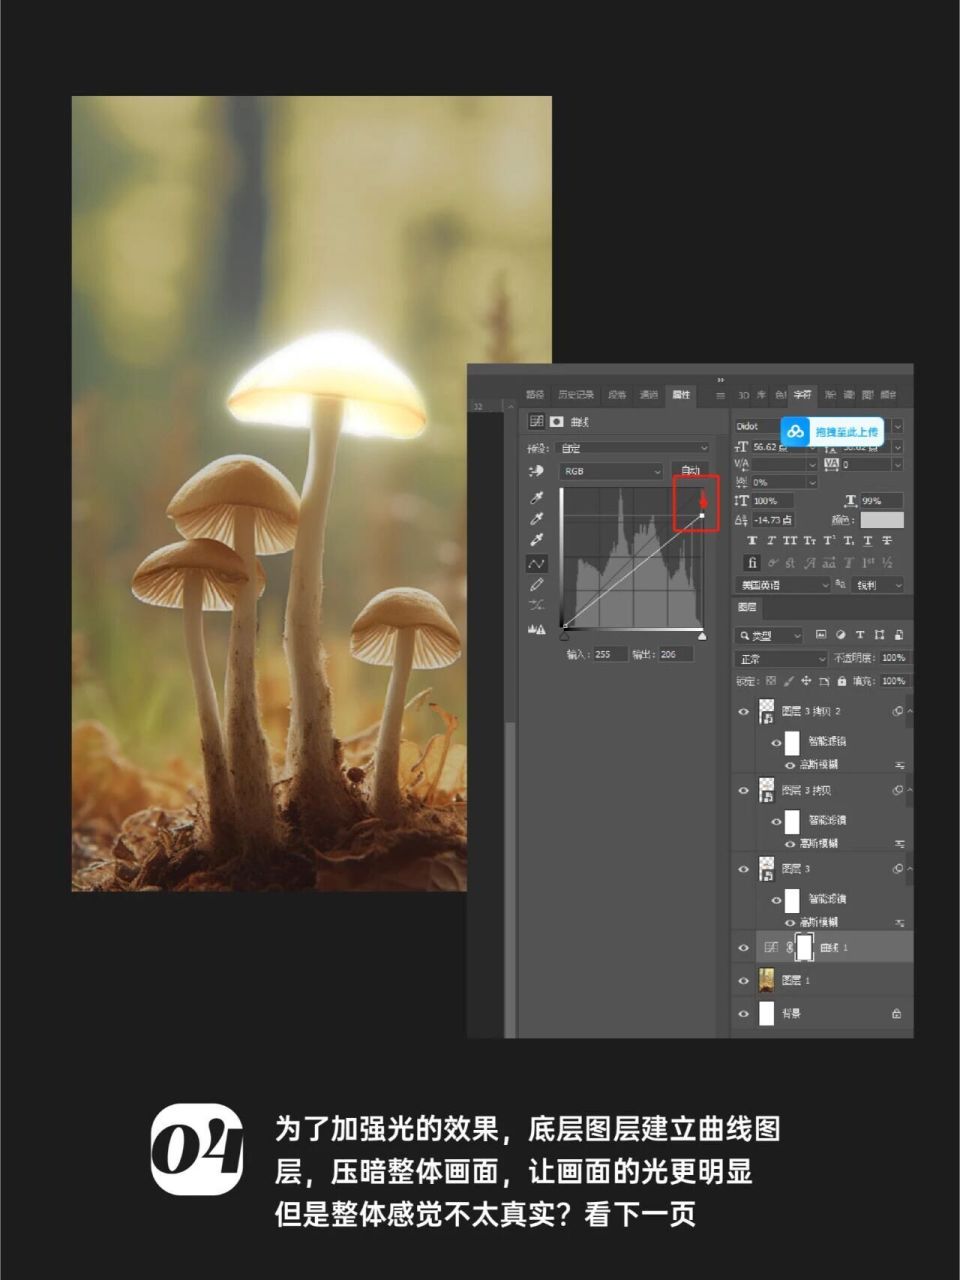Click the curves adjustment icon in Properties
This screenshot has width=960, height=1280.
(537, 422)
